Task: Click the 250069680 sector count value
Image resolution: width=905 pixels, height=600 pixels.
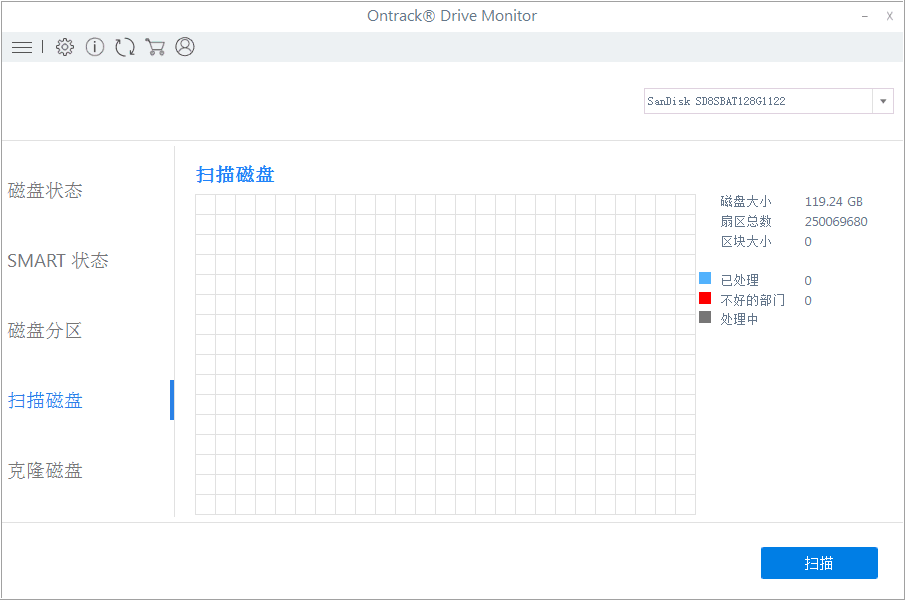Action: coord(836,222)
